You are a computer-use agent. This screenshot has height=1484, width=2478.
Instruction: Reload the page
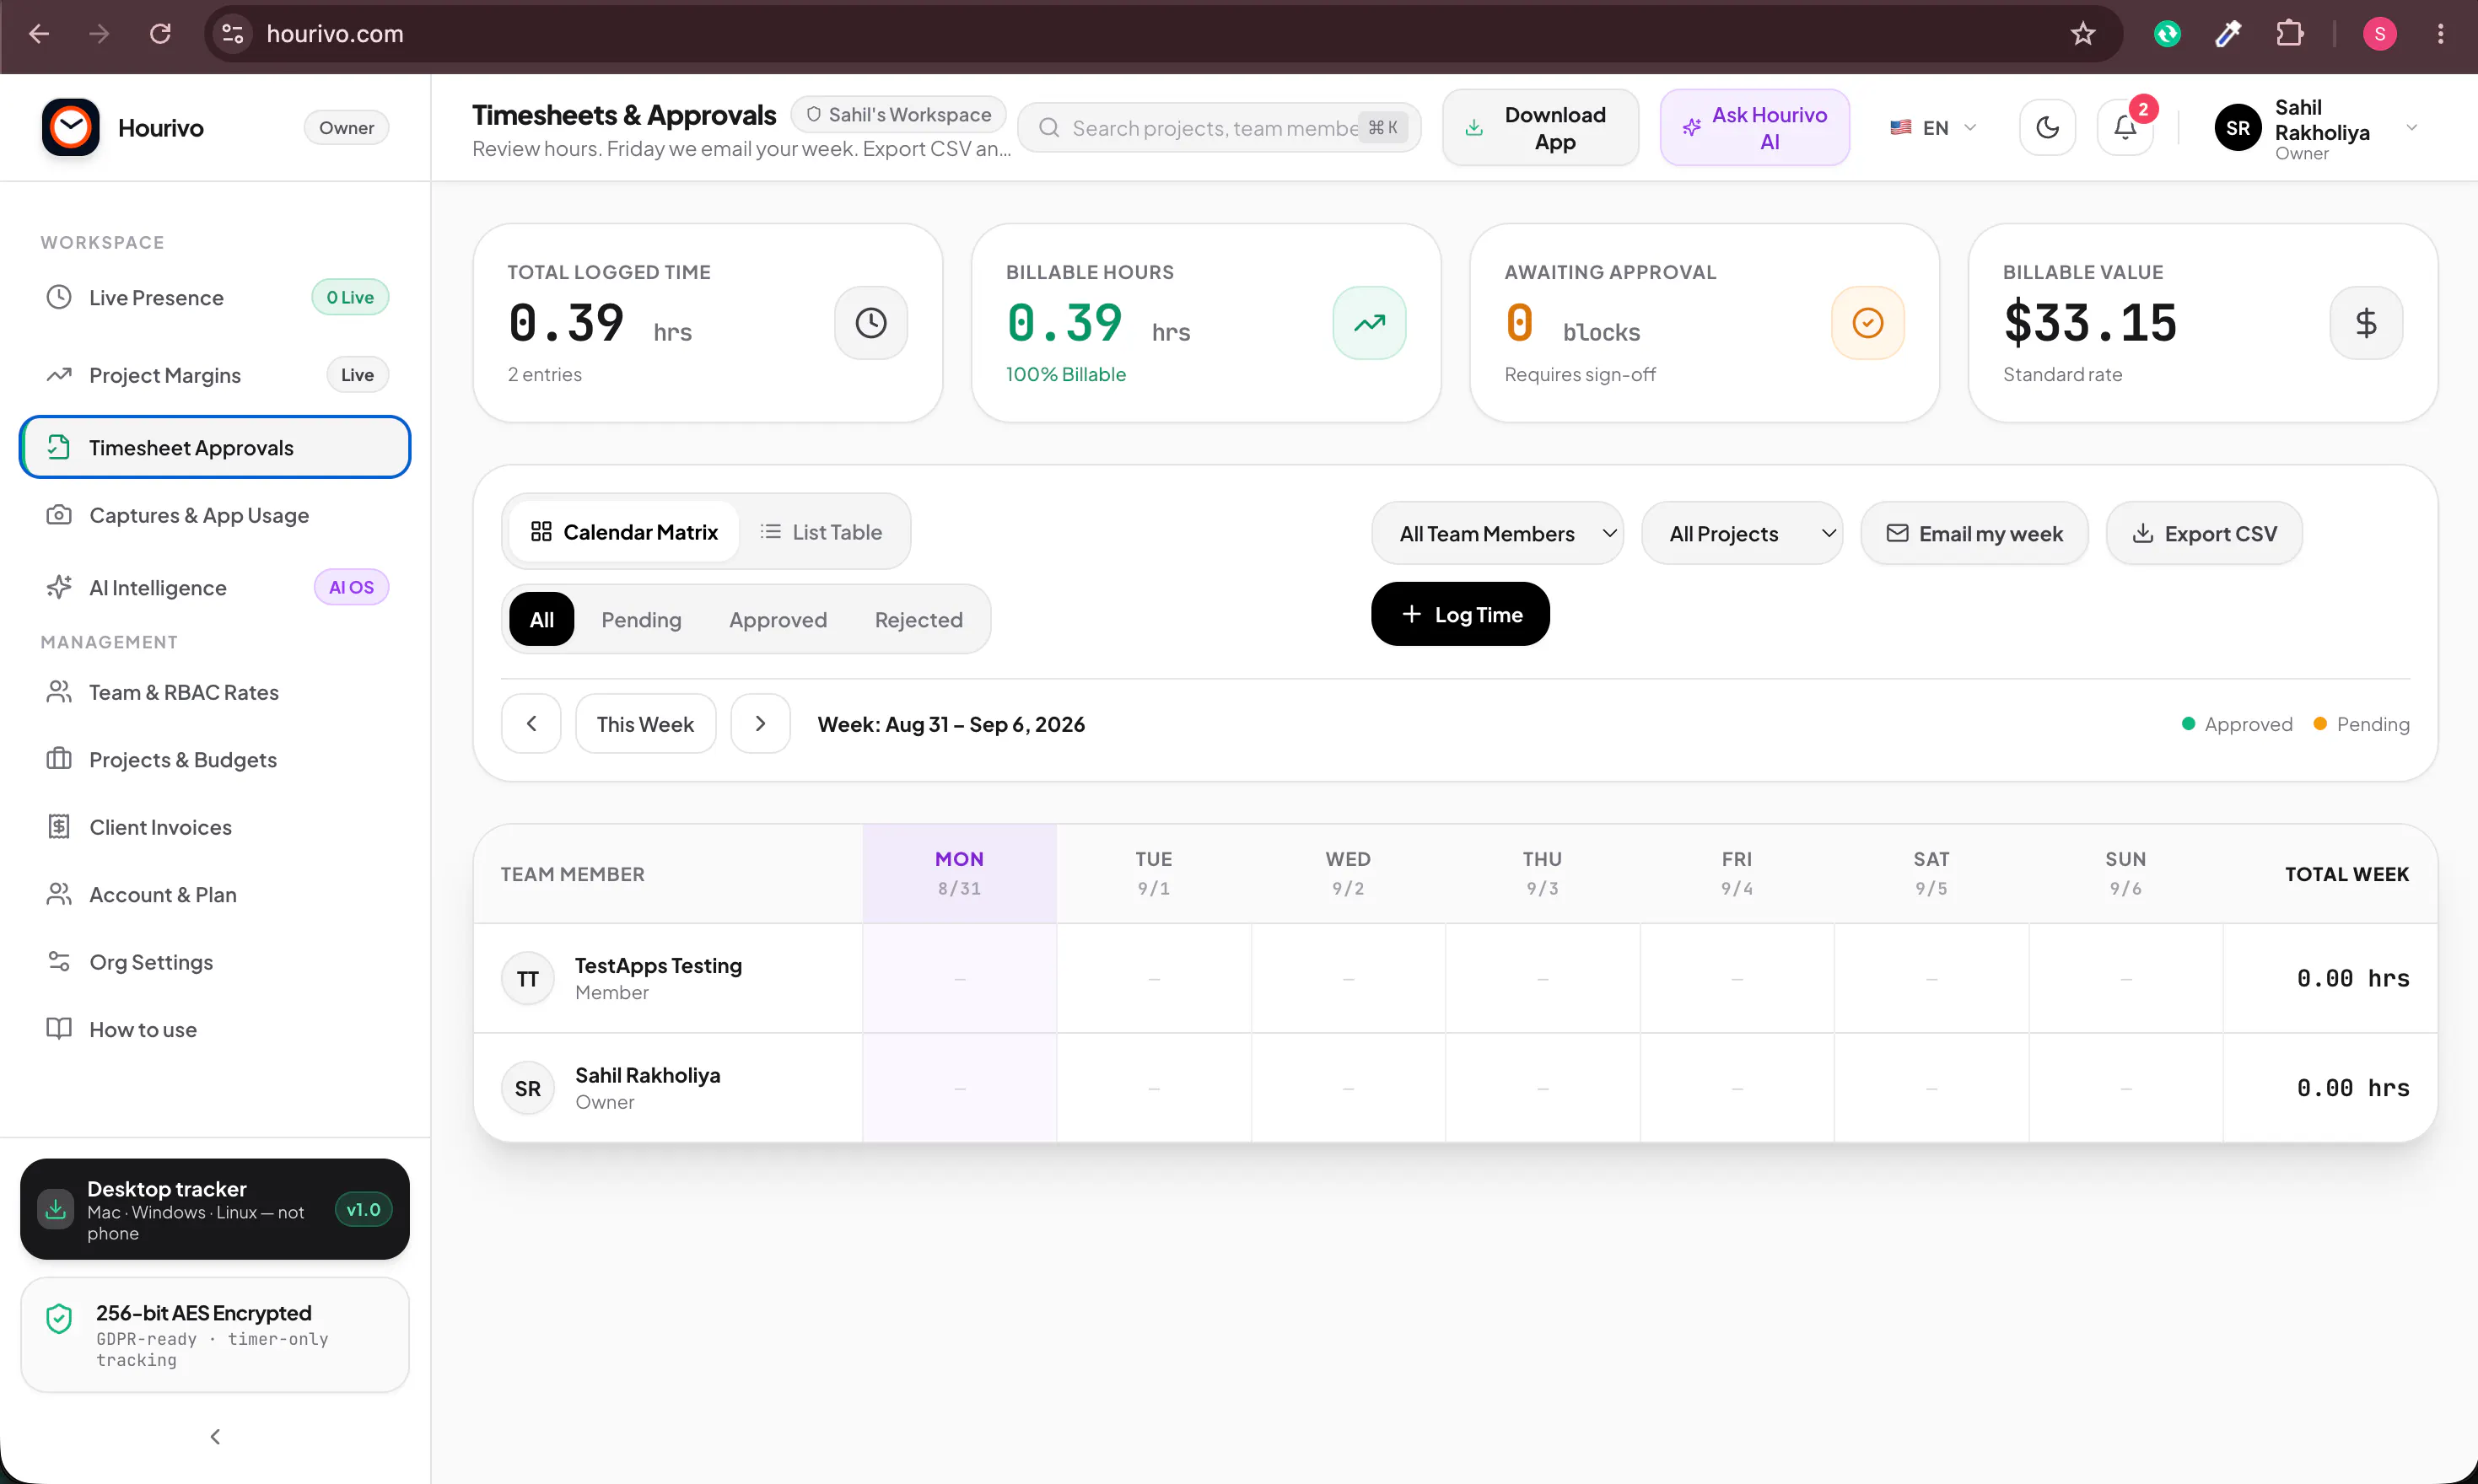click(x=160, y=34)
